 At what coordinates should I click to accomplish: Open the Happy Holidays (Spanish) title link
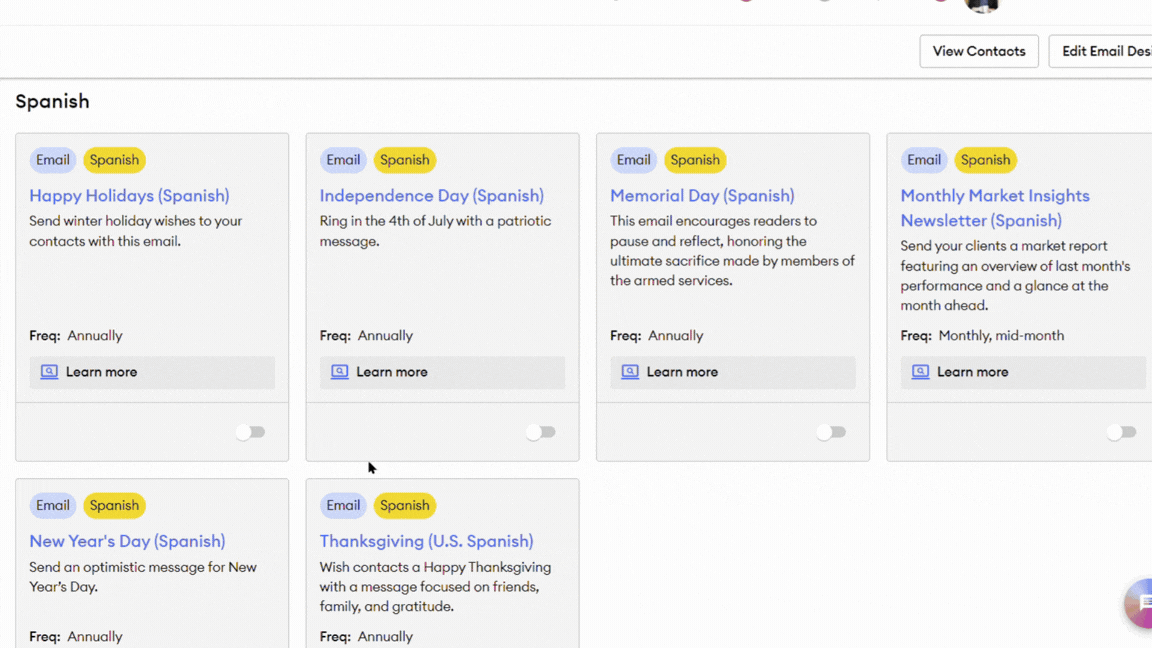point(129,196)
